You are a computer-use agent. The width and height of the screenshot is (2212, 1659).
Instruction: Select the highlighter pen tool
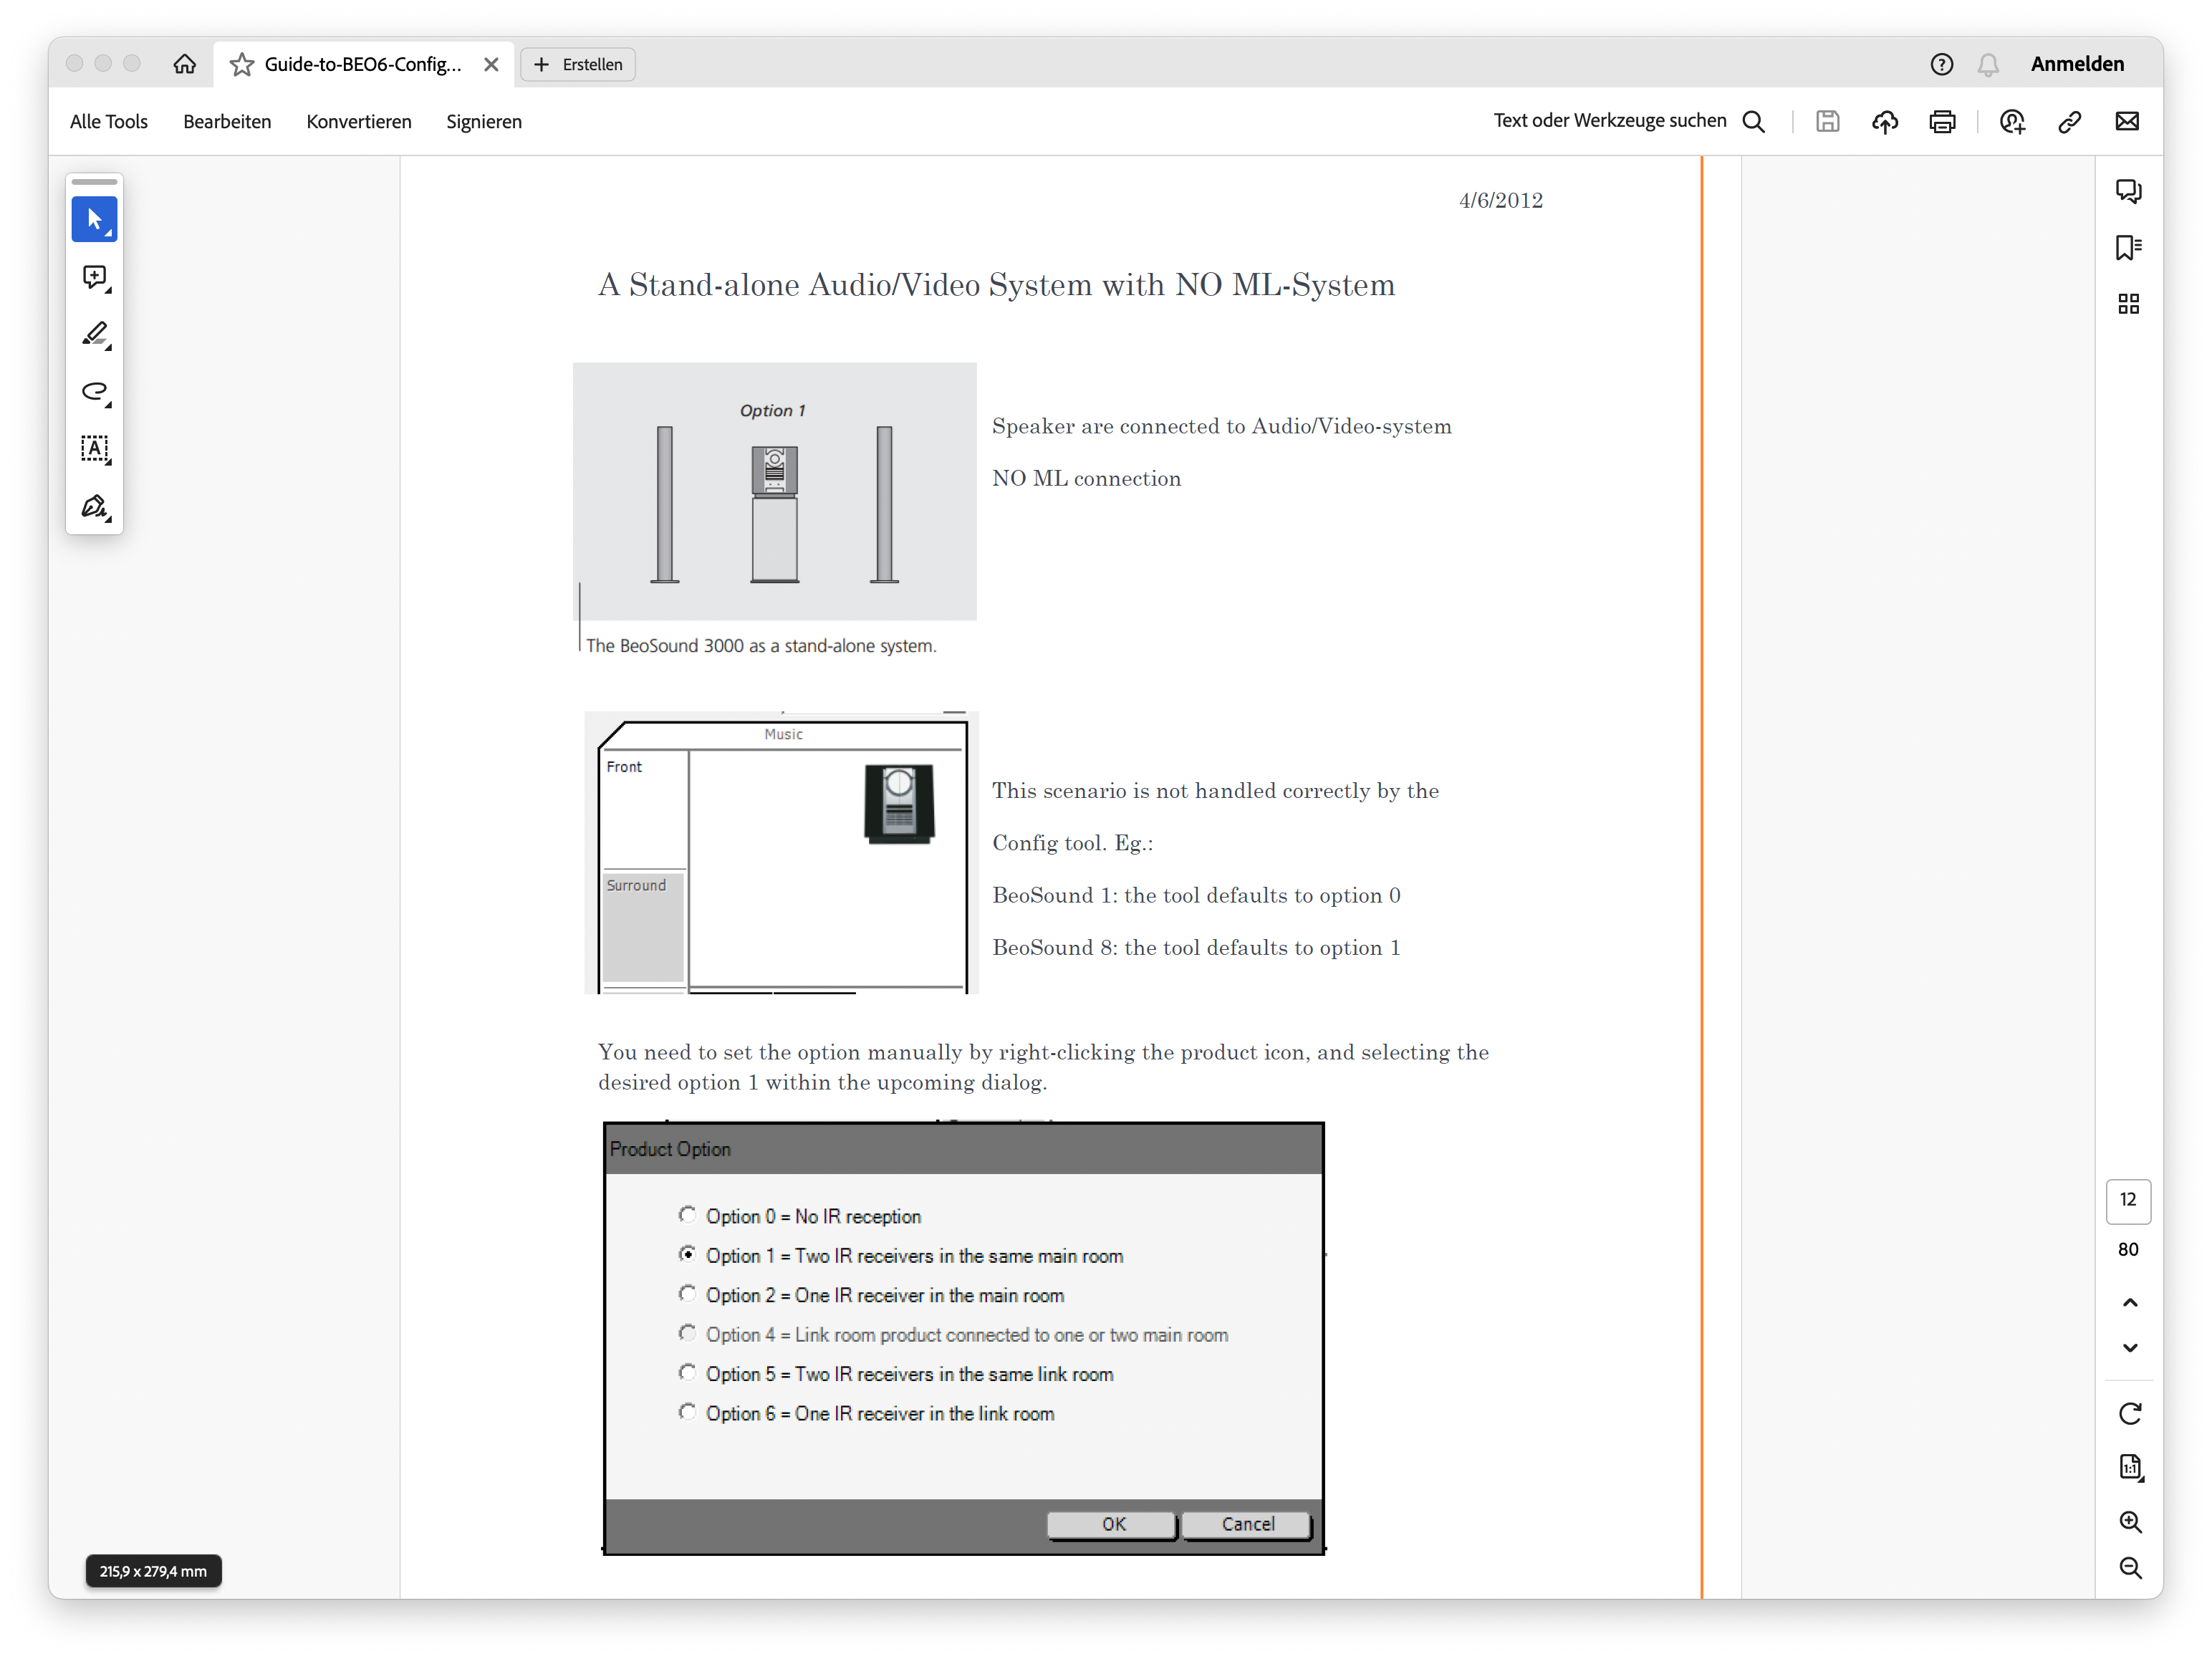point(94,334)
